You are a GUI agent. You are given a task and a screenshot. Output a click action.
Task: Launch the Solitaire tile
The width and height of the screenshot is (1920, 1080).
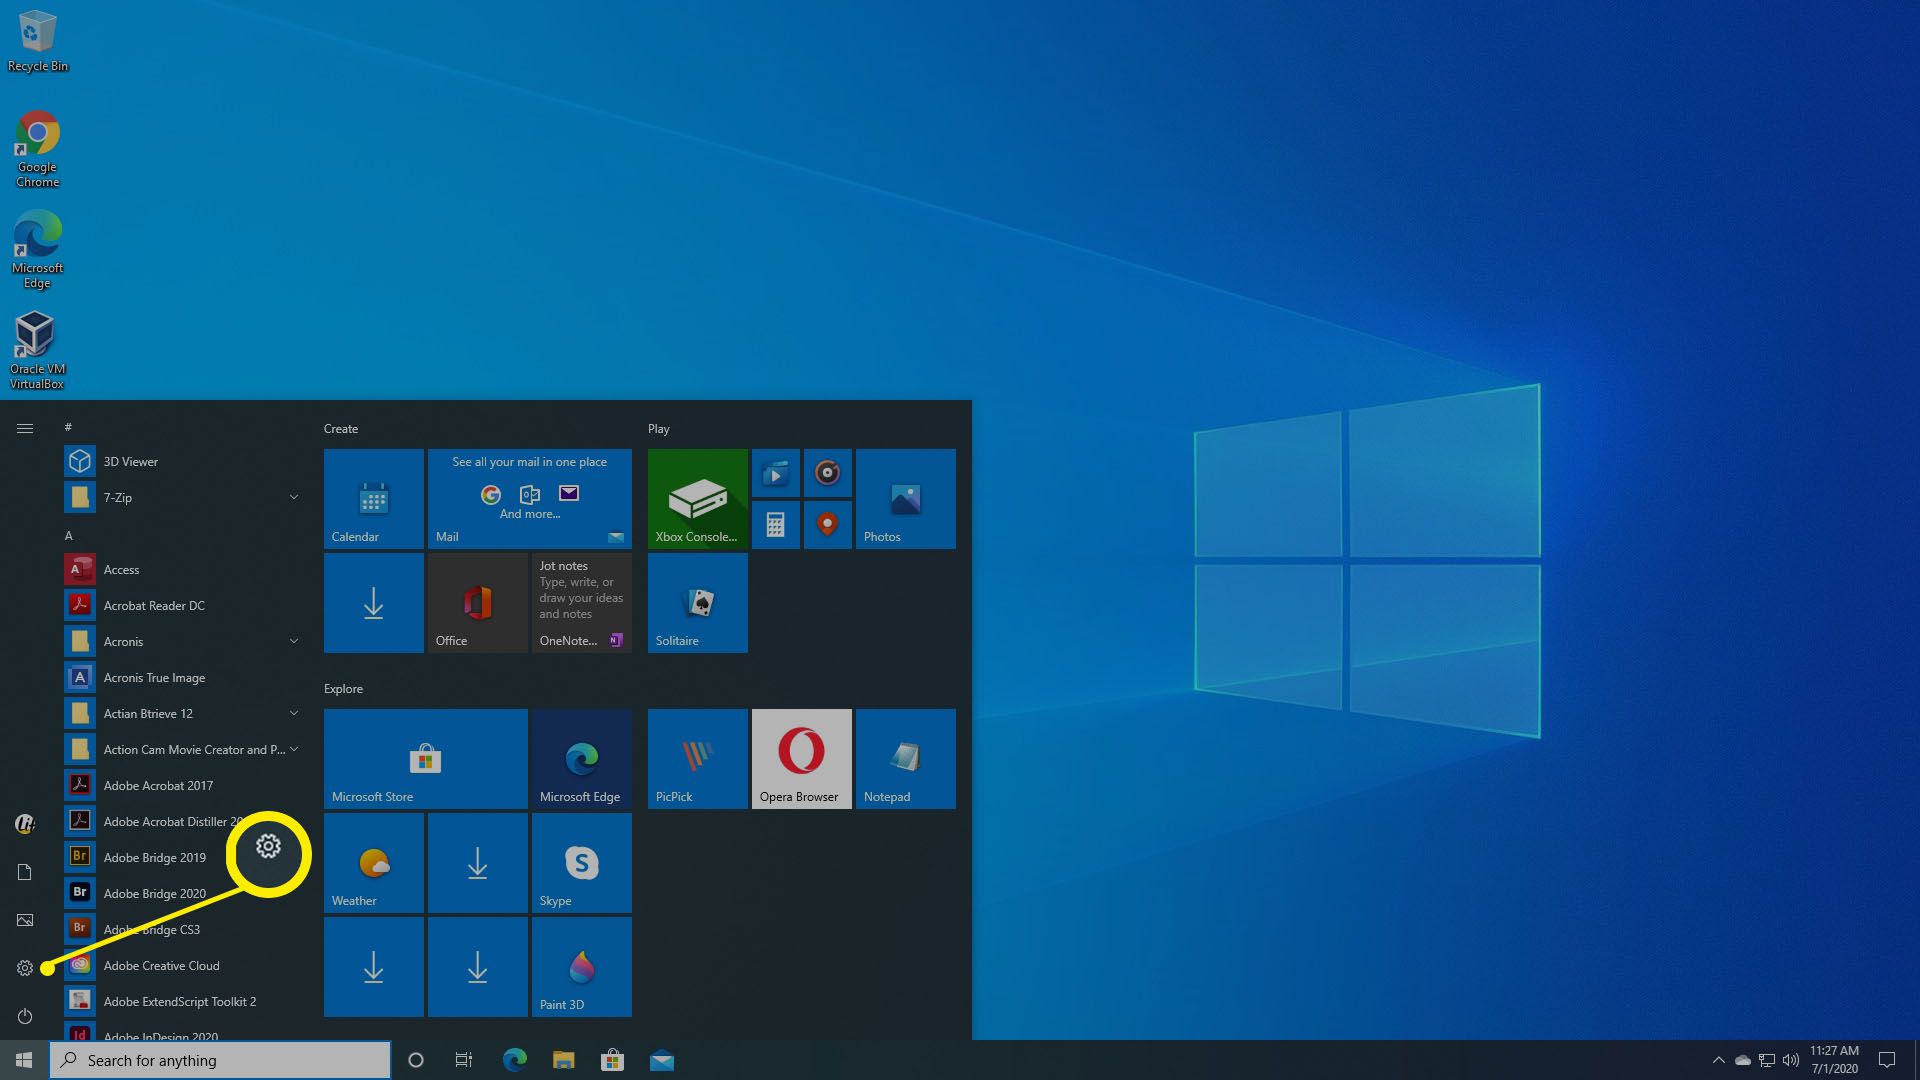[697, 603]
